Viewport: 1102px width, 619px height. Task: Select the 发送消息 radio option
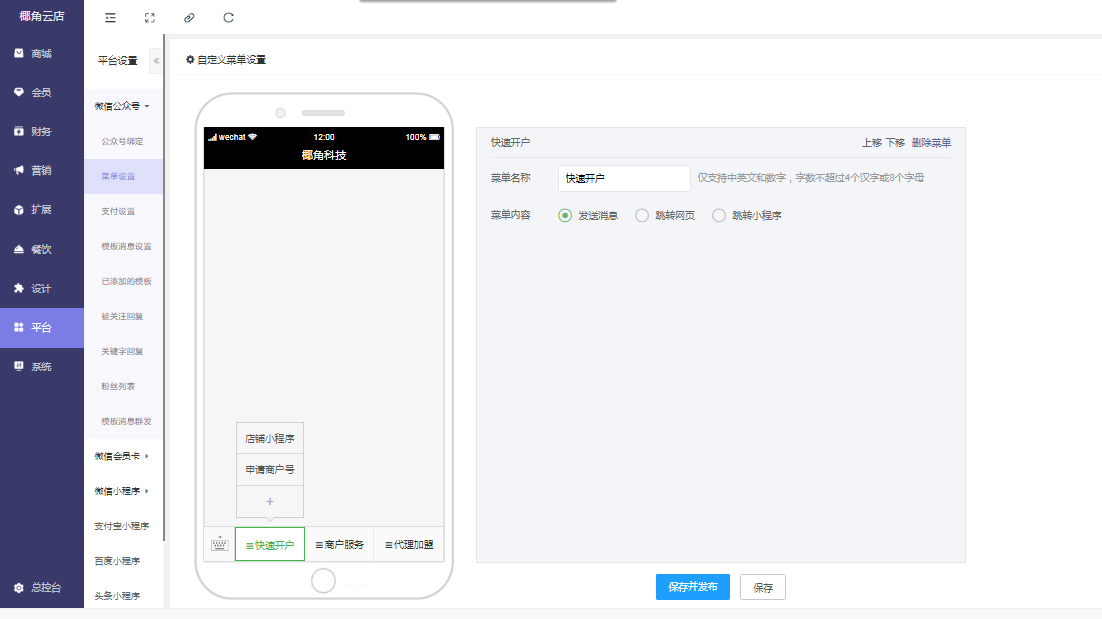point(565,216)
